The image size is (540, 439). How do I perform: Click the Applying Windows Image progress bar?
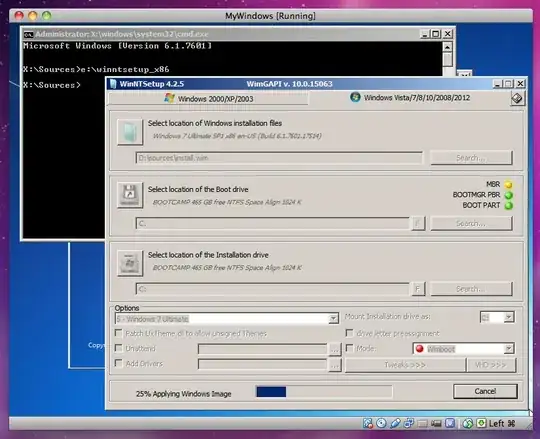(x=324, y=392)
